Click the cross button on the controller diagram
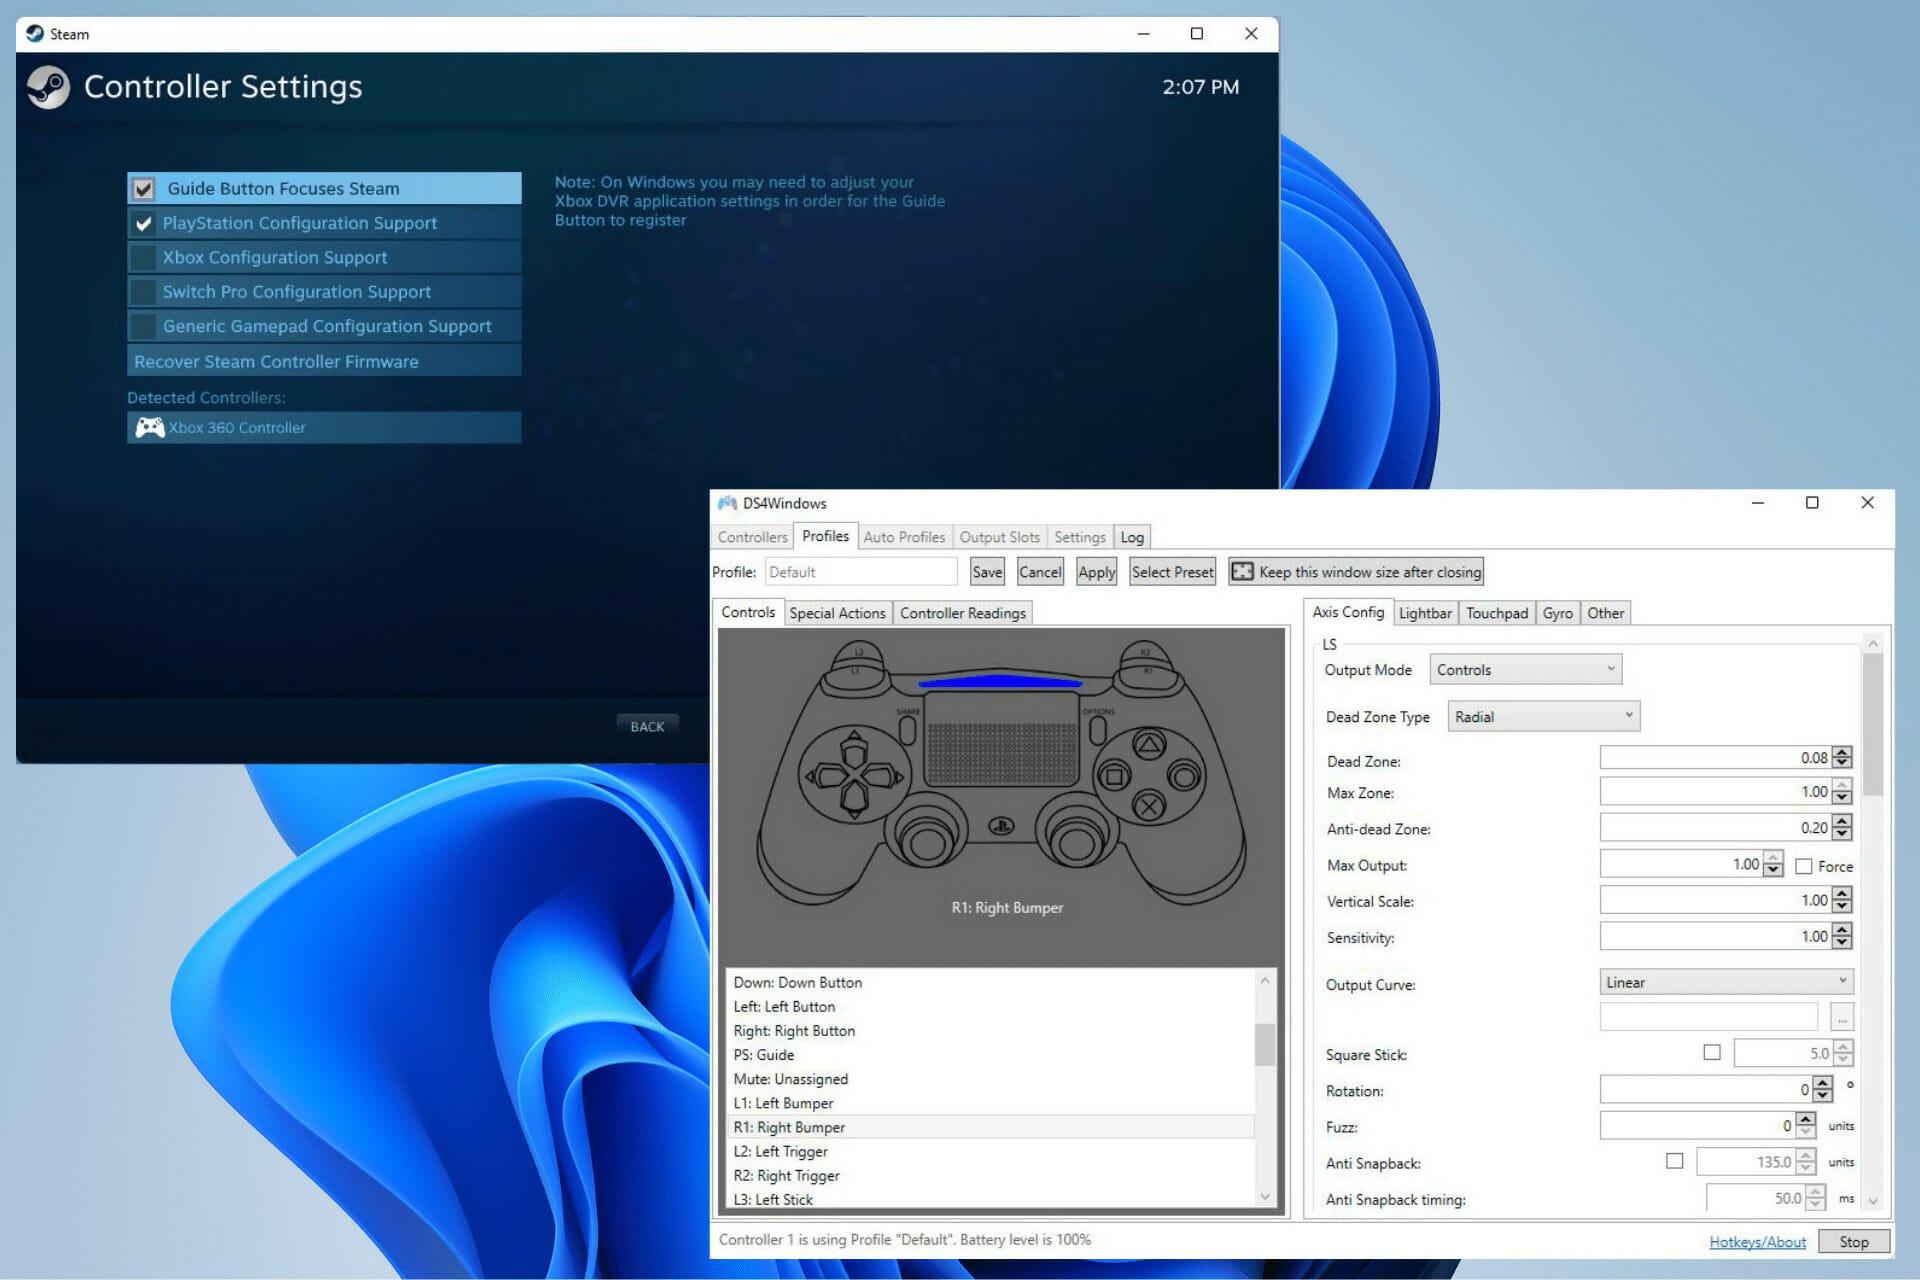This screenshot has height=1280, width=1920. 1149,806
